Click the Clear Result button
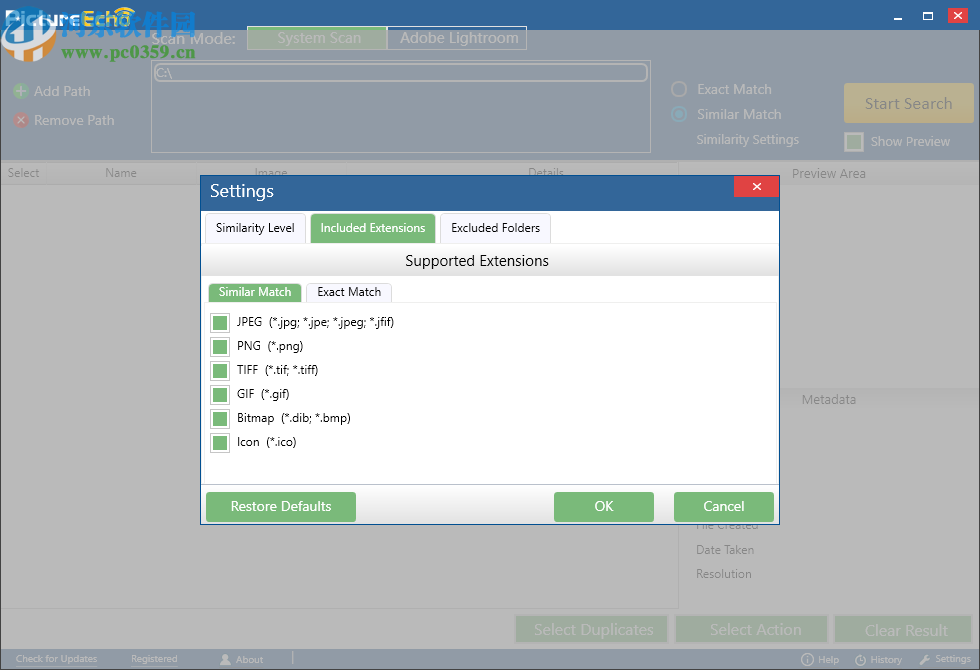Viewport: 980px width, 670px height. click(x=904, y=629)
